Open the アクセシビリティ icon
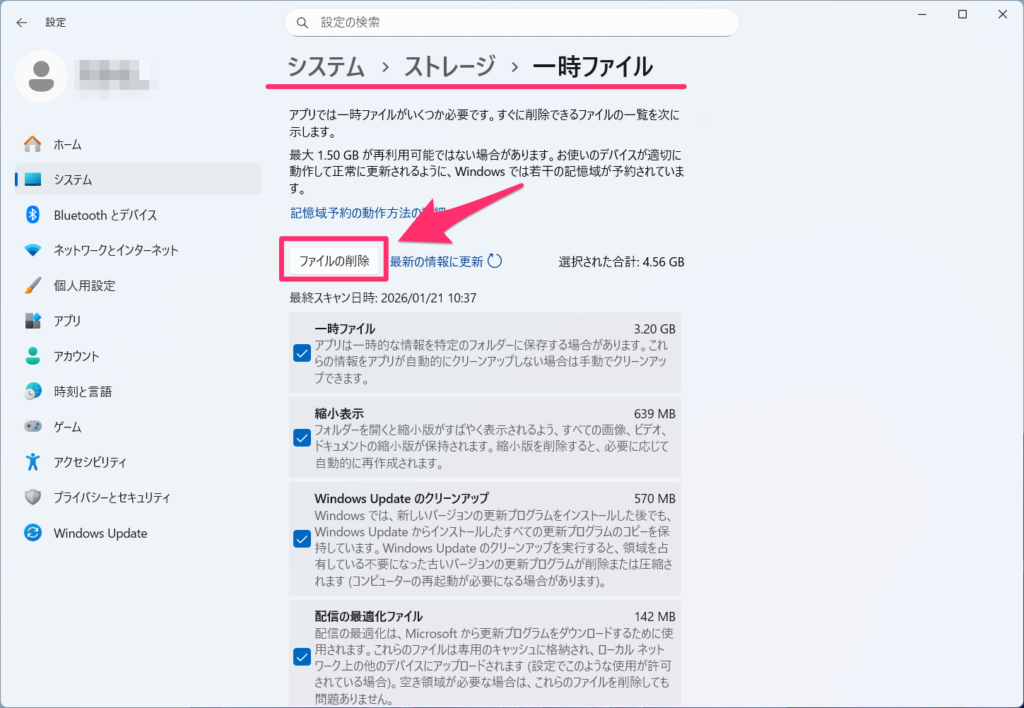Viewport: 1024px width, 708px height. pyautogui.click(x=33, y=462)
